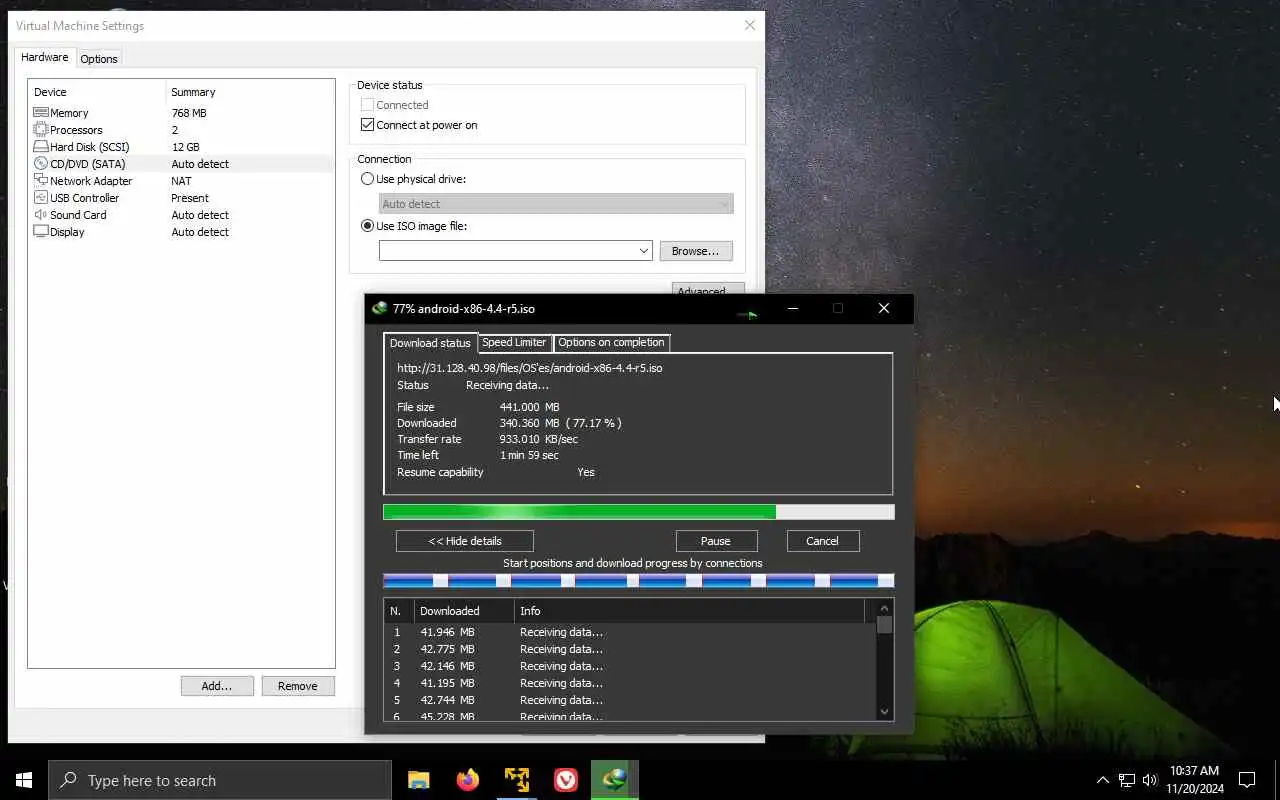The width and height of the screenshot is (1280, 800).
Task: Select Use ISO image file option
Action: click(367, 226)
